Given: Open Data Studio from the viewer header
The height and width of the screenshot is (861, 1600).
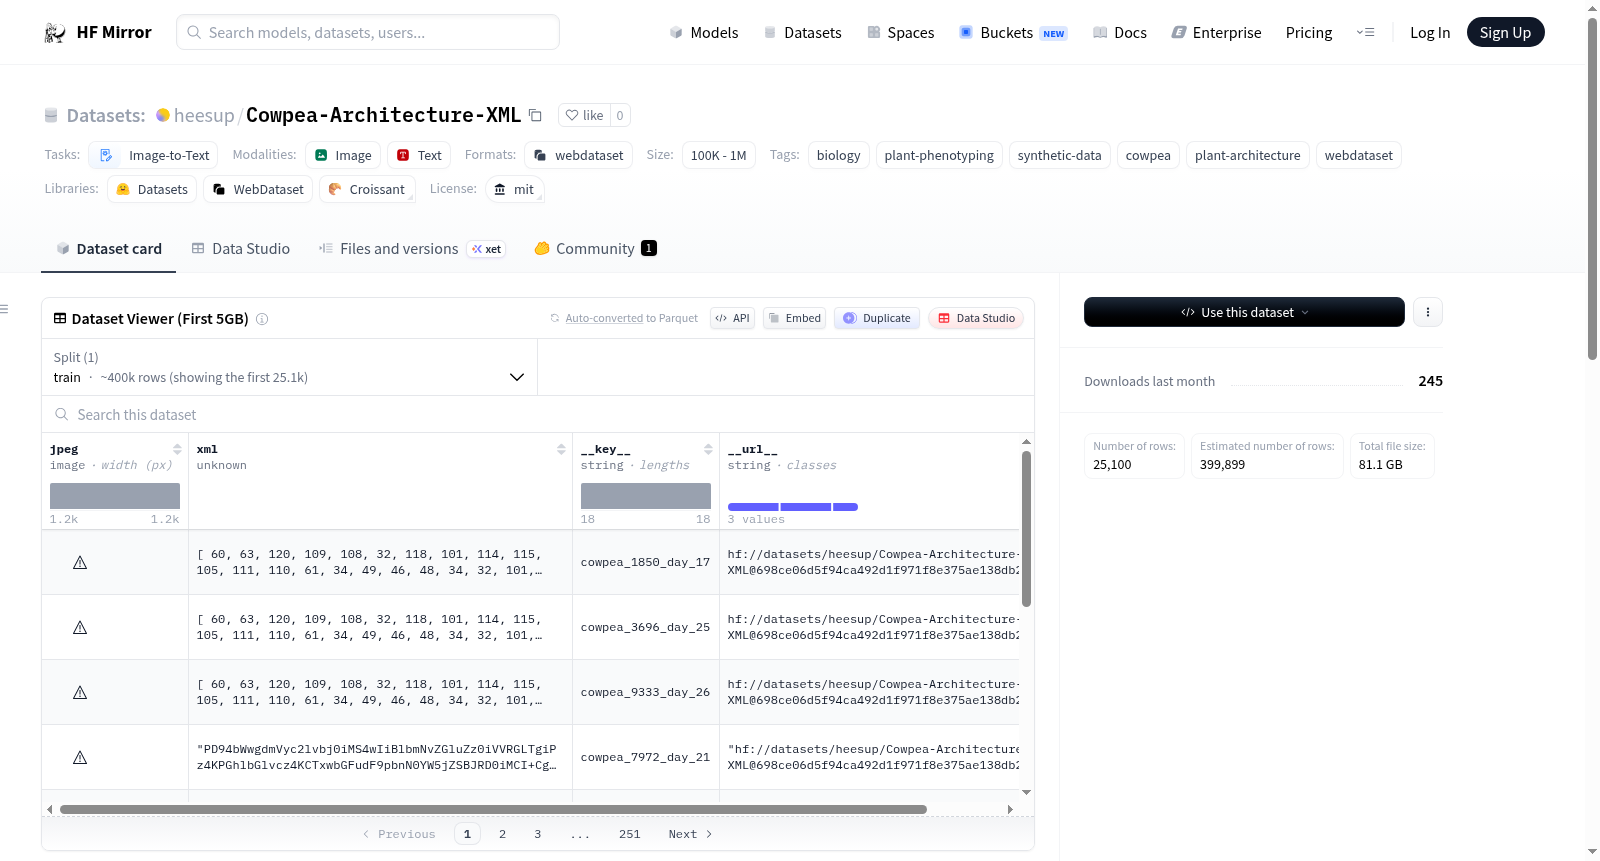Looking at the screenshot, I should pos(976,318).
